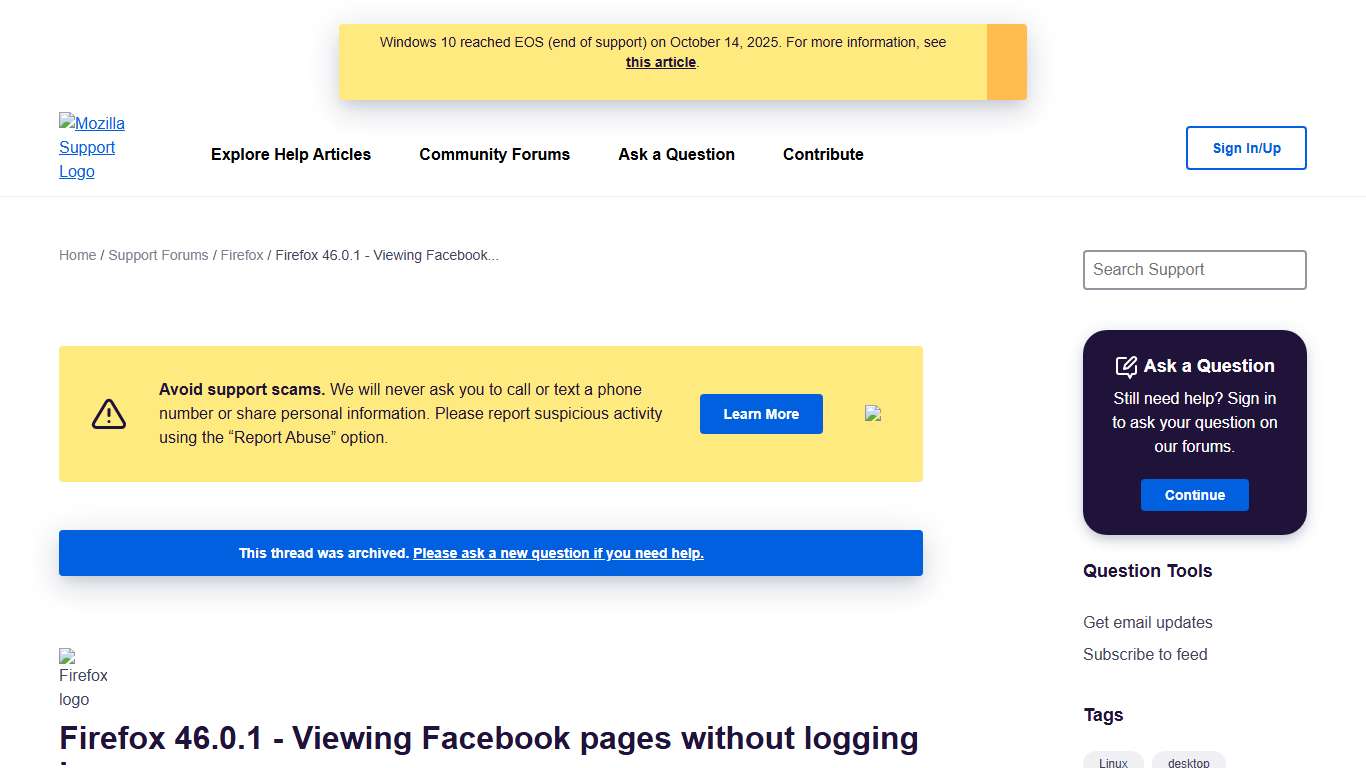Image resolution: width=1366 pixels, height=768 pixels.
Task: Click the Mozilla Support logo
Action: point(92,147)
